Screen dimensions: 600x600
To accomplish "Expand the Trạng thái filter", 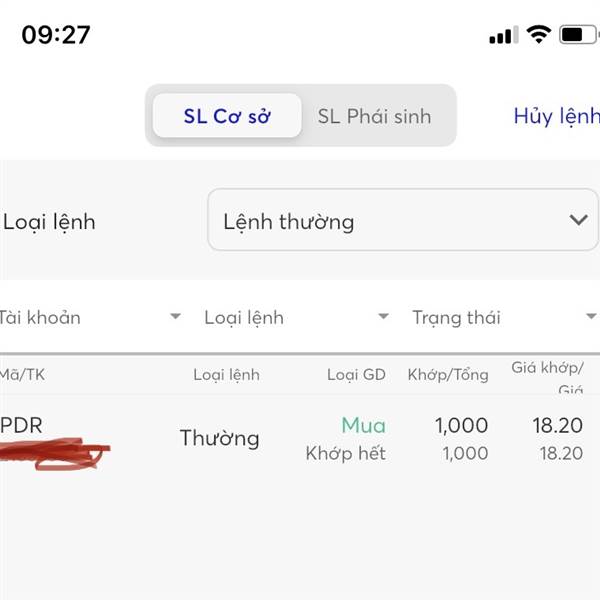I will (x=504, y=317).
